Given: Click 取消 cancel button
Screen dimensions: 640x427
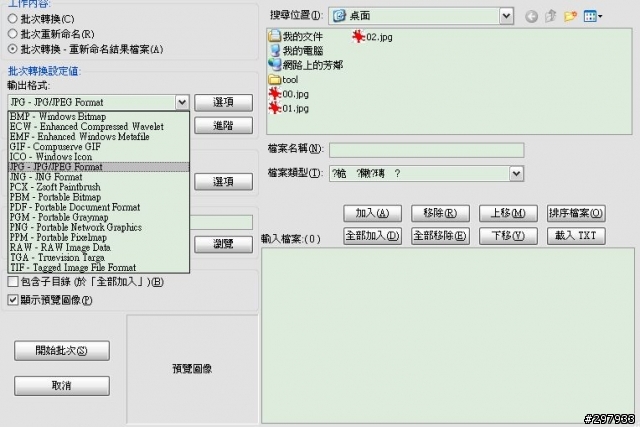Looking at the screenshot, I should 62,386.
